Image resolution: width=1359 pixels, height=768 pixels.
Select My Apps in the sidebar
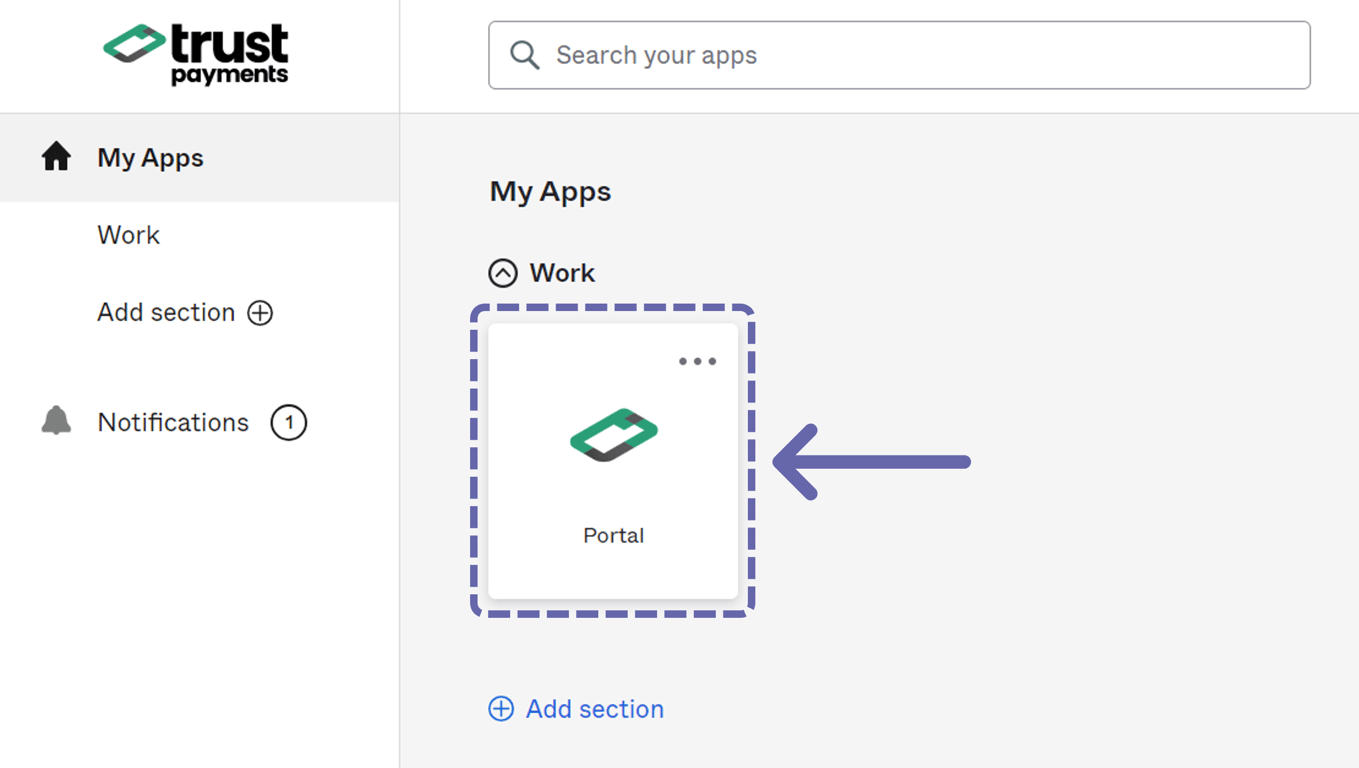coord(150,158)
